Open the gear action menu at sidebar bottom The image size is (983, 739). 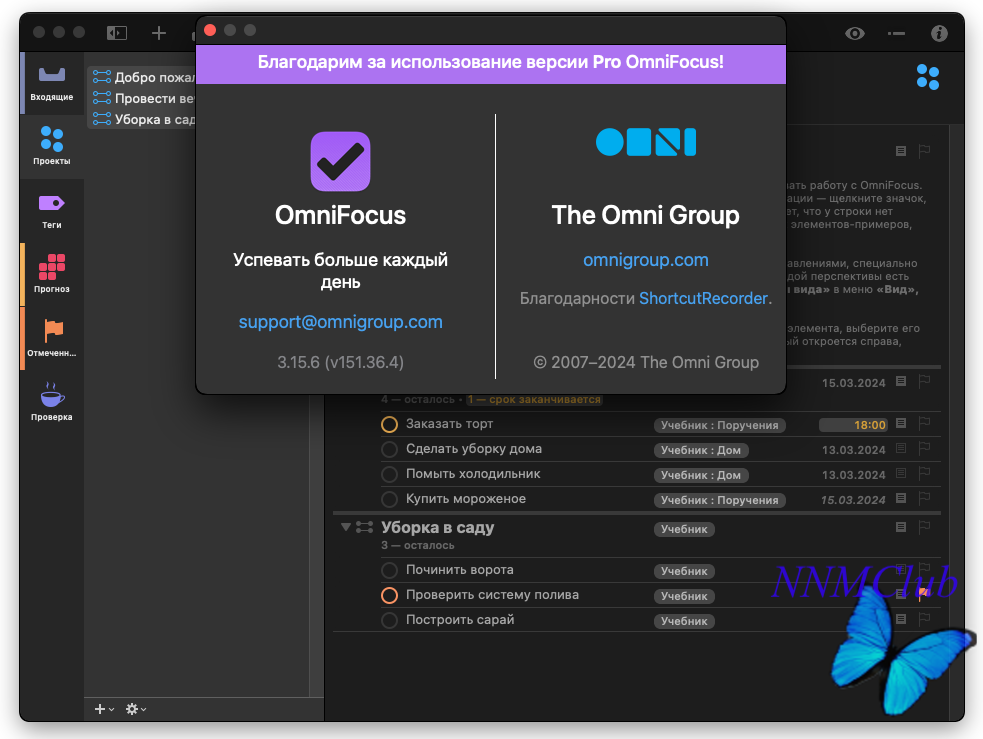point(135,709)
